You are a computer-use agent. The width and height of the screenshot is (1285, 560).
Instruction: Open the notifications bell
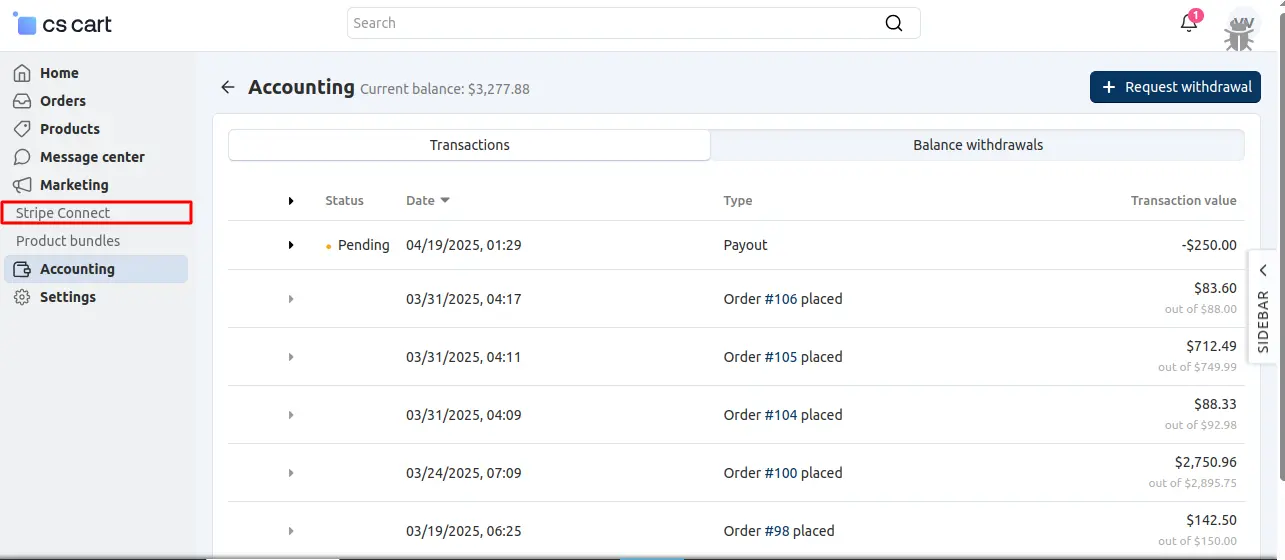1189,23
